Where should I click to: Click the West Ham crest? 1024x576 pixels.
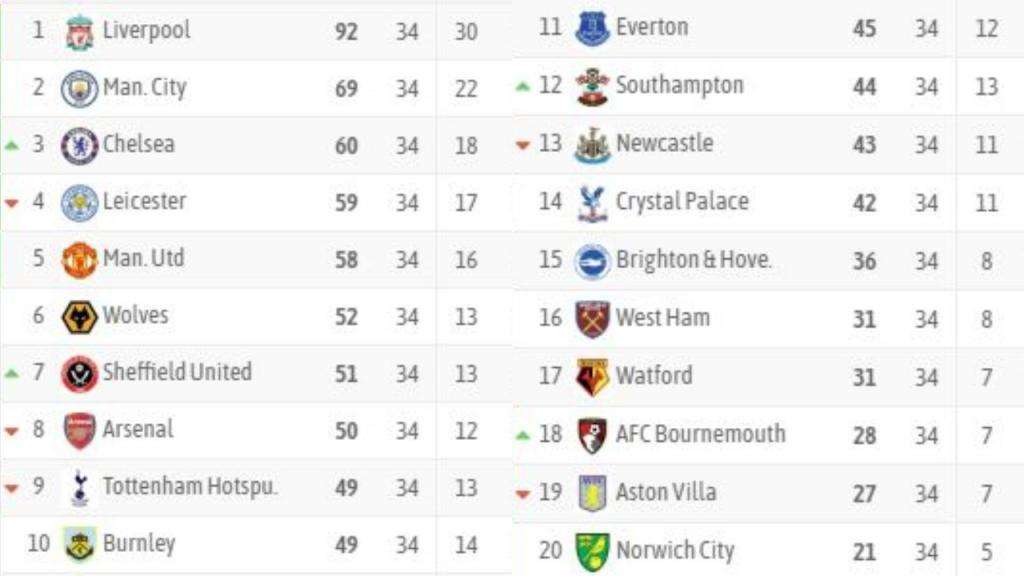592,319
